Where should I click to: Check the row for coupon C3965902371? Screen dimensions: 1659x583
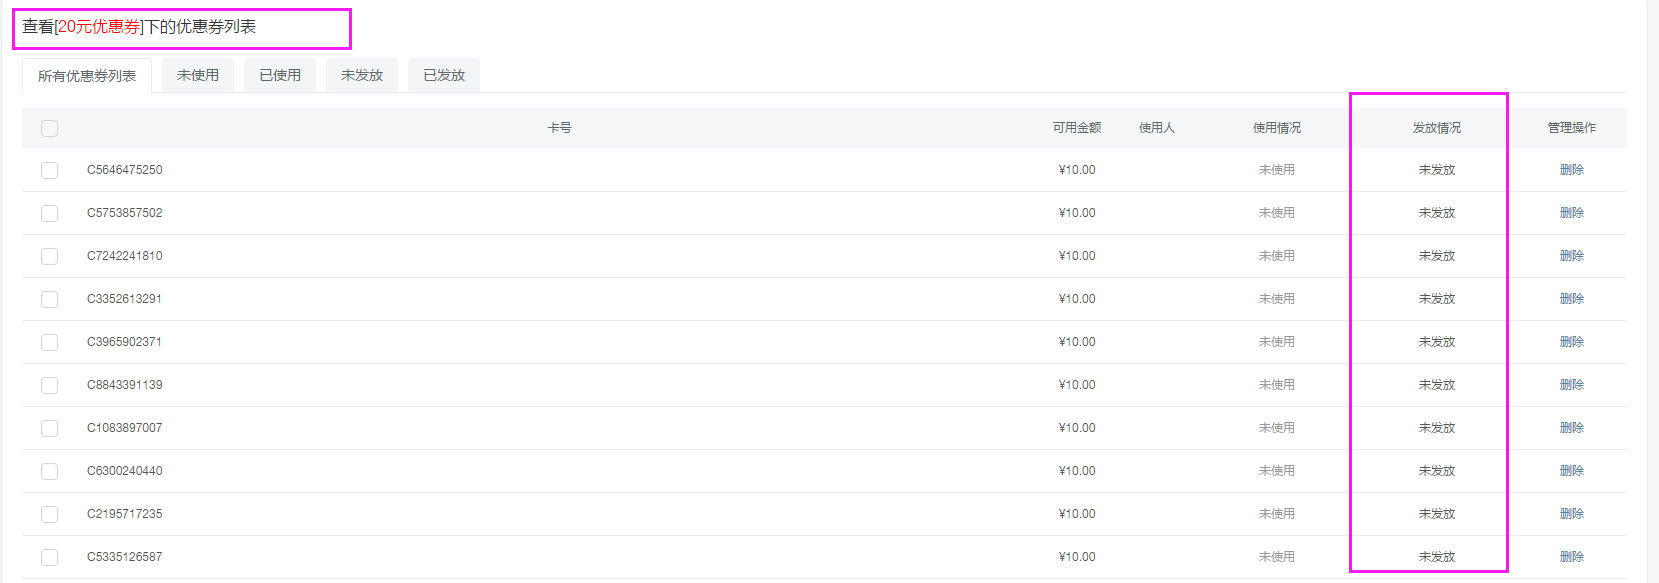click(x=49, y=342)
